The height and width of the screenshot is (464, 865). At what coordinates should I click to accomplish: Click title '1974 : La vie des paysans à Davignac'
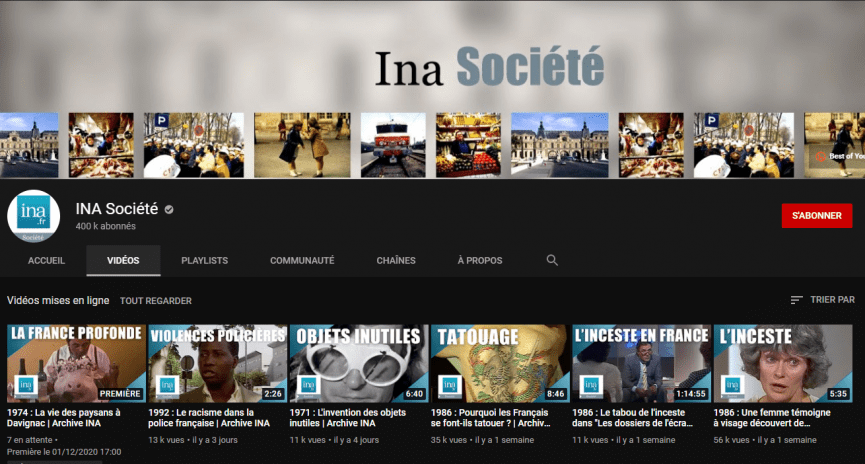click(63, 418)
